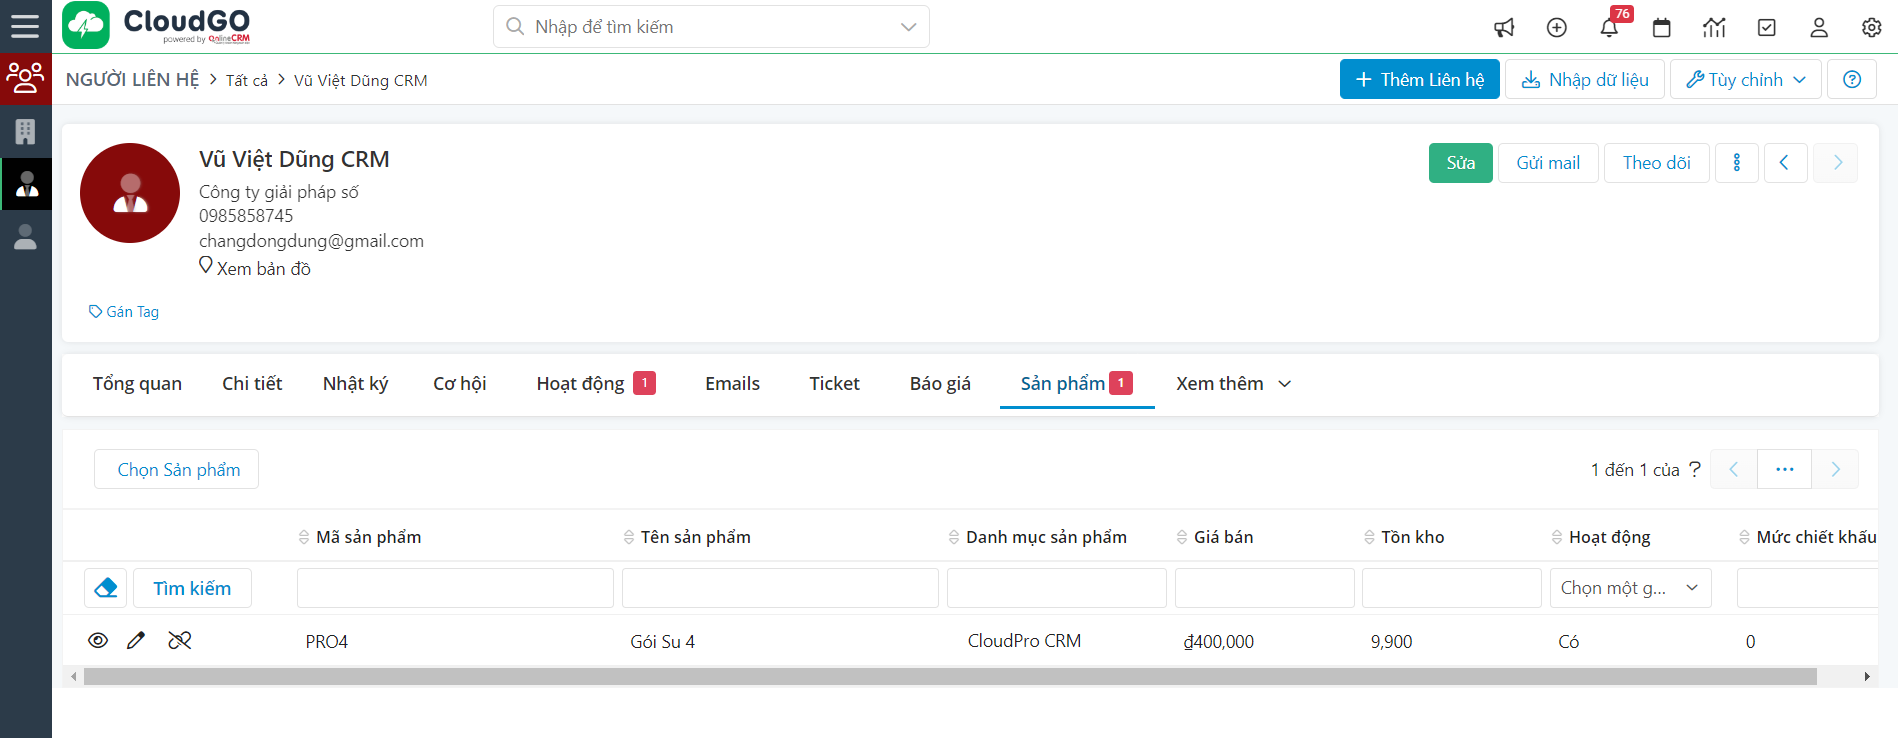Switch to the Chi tiết tab
This screenshot has height=738, width=1898.
[252, 384]
